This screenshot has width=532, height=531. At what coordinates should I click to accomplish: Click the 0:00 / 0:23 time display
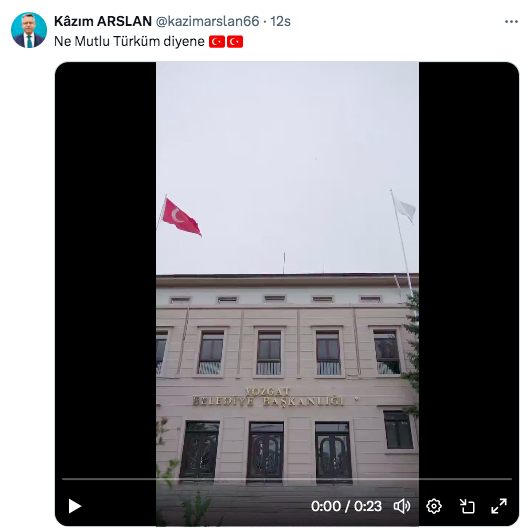tap(346, 506)
